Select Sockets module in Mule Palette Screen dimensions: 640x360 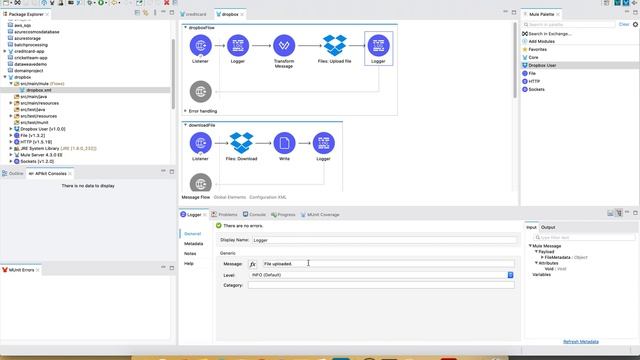pos(536,89)
